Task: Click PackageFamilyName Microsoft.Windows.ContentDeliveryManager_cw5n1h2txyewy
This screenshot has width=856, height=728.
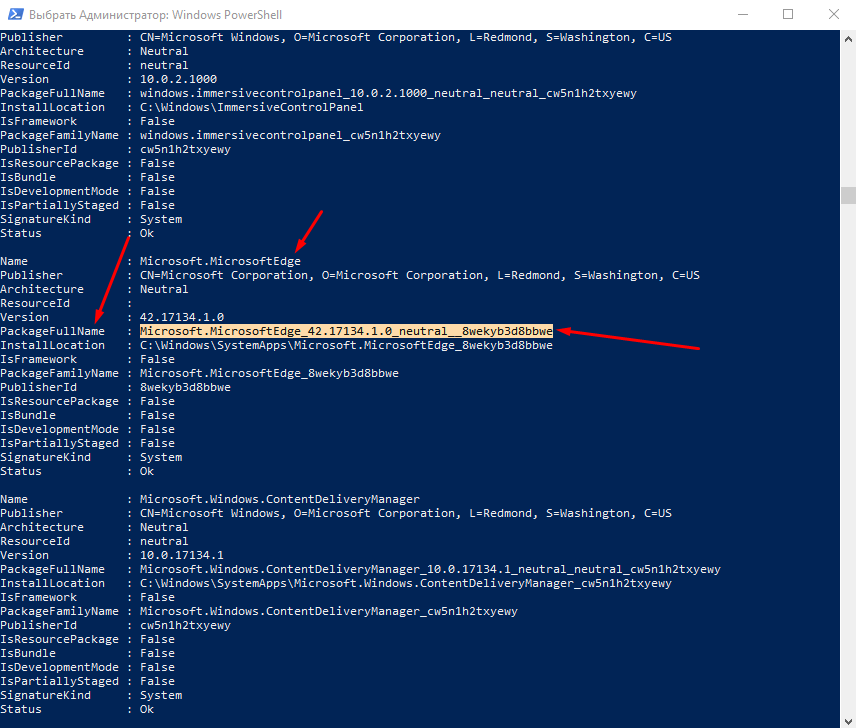Action: tap(329, 611)
